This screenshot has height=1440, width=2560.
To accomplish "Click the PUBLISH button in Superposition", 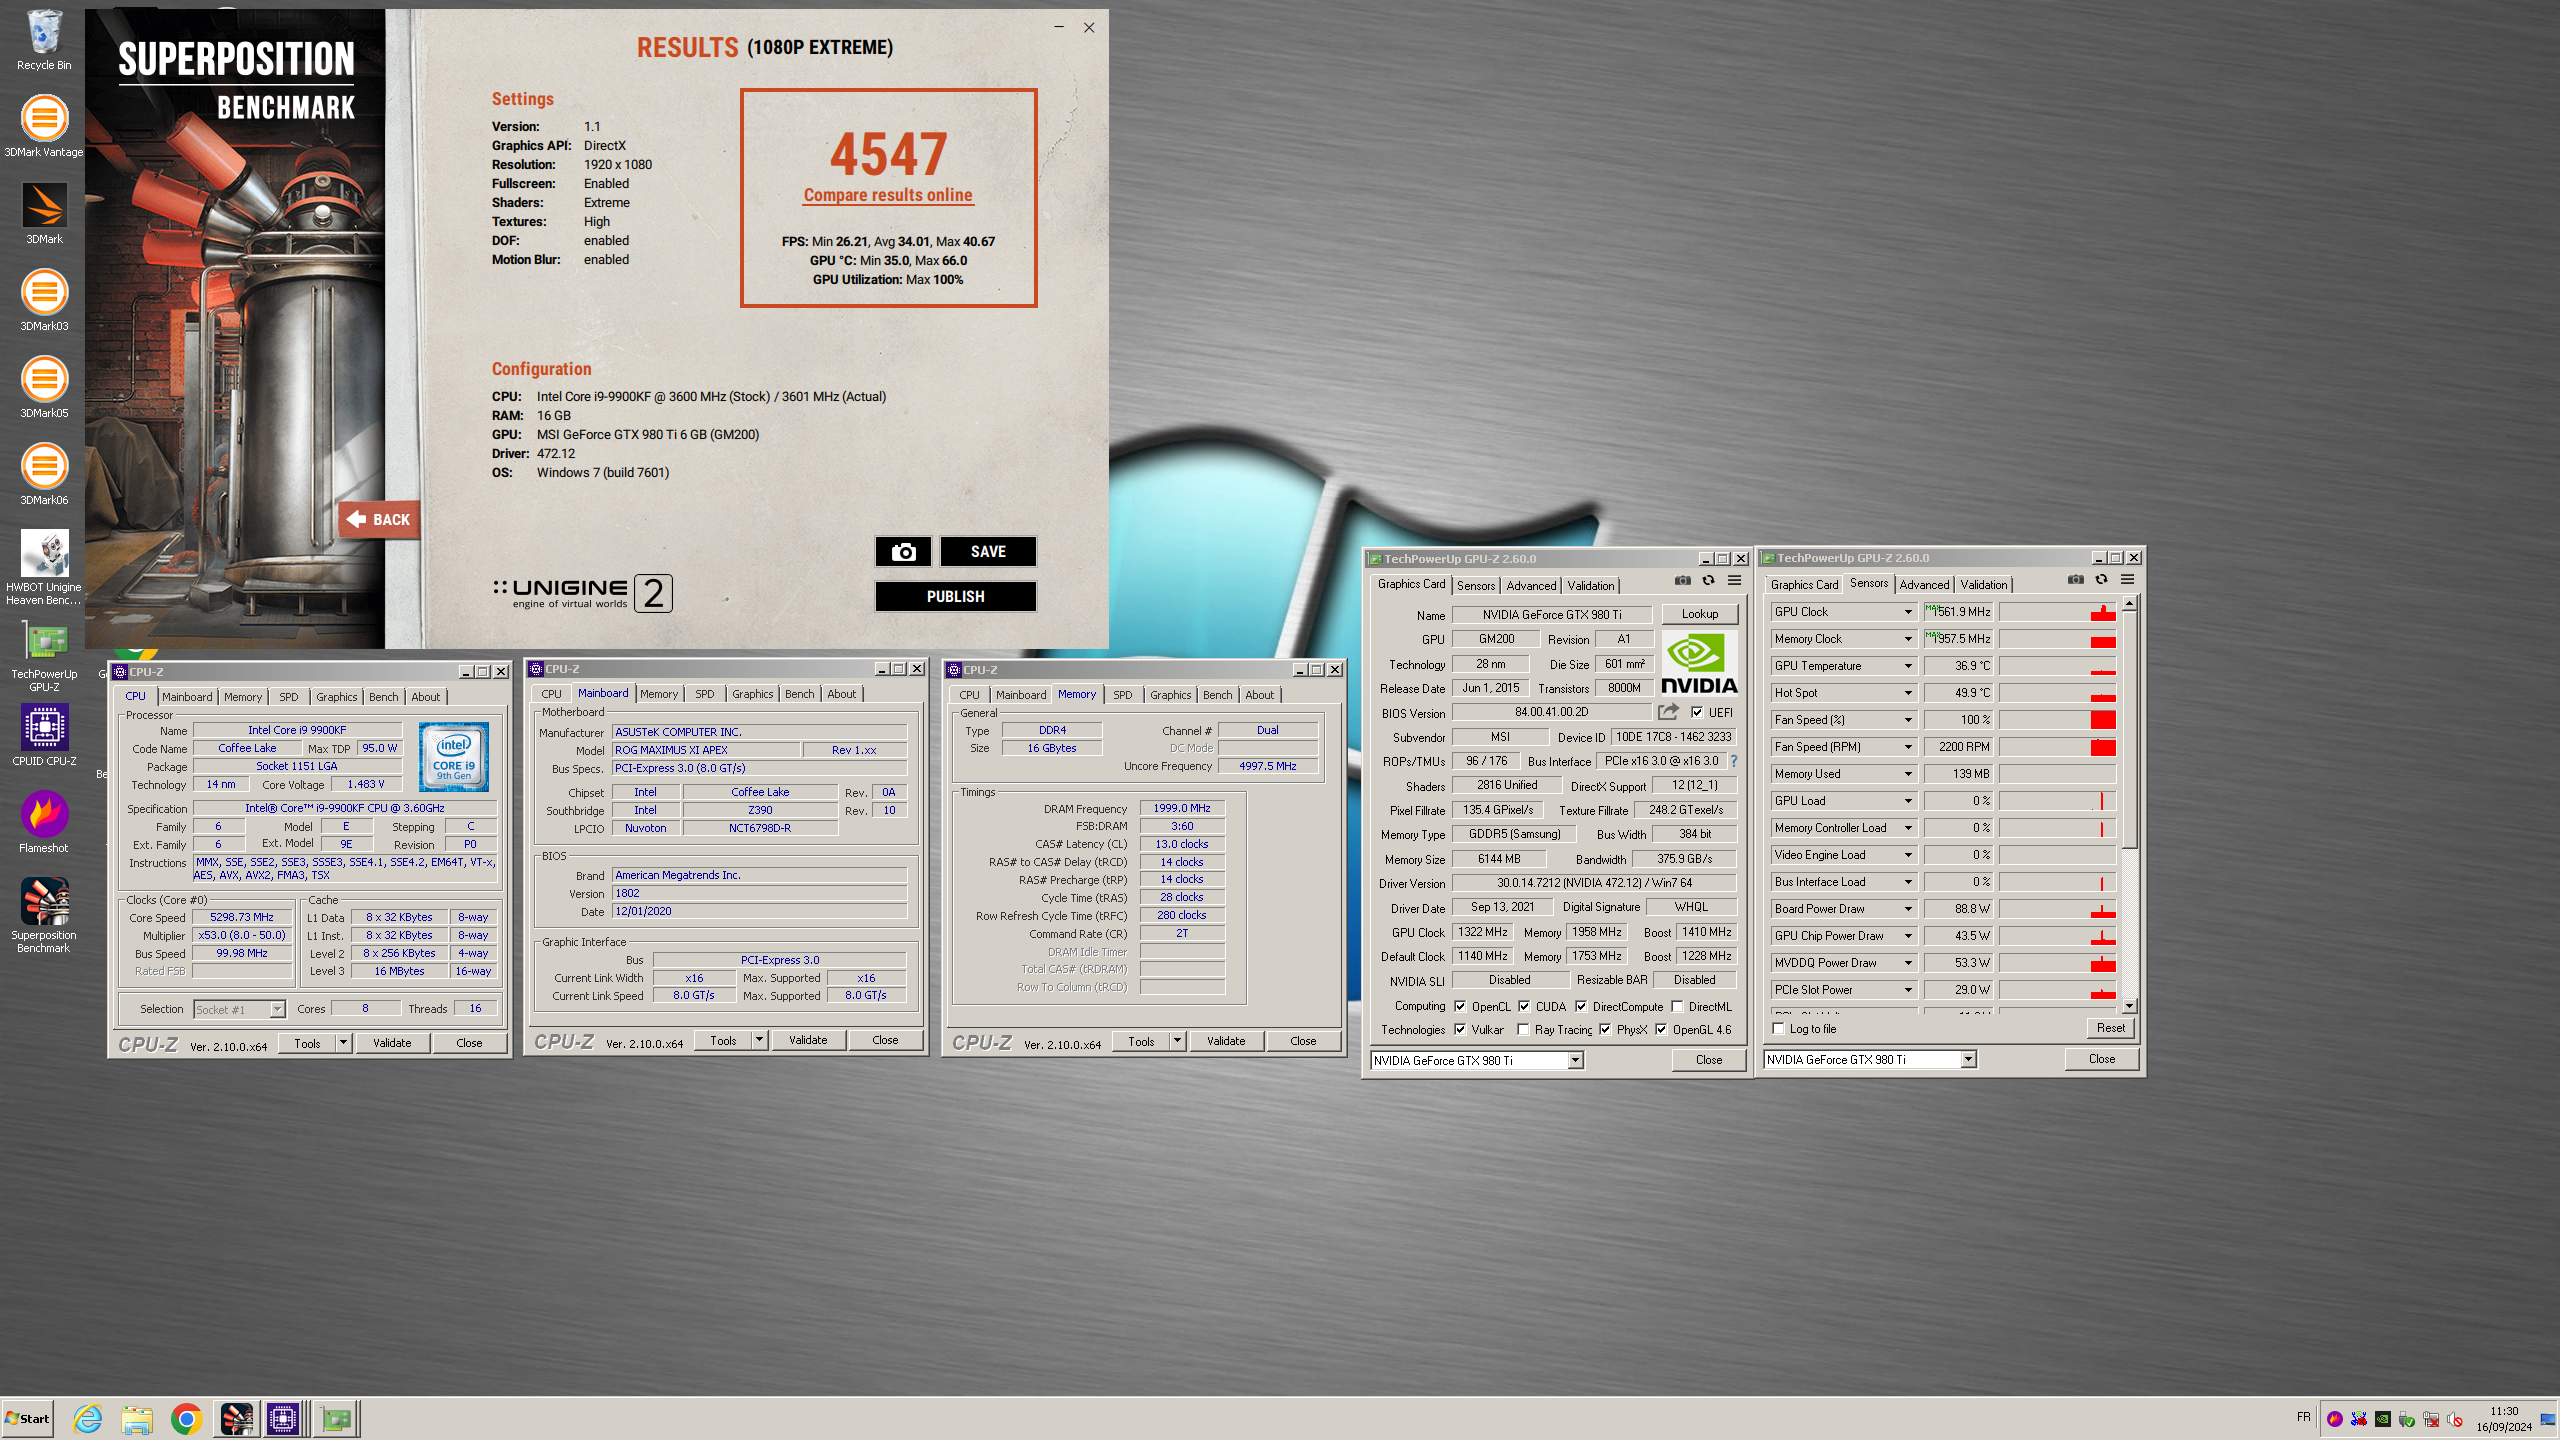I will (x=955, y=597).
